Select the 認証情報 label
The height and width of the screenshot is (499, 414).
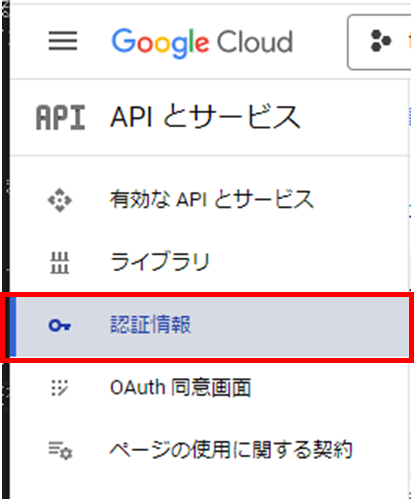[x=150, y=324]
